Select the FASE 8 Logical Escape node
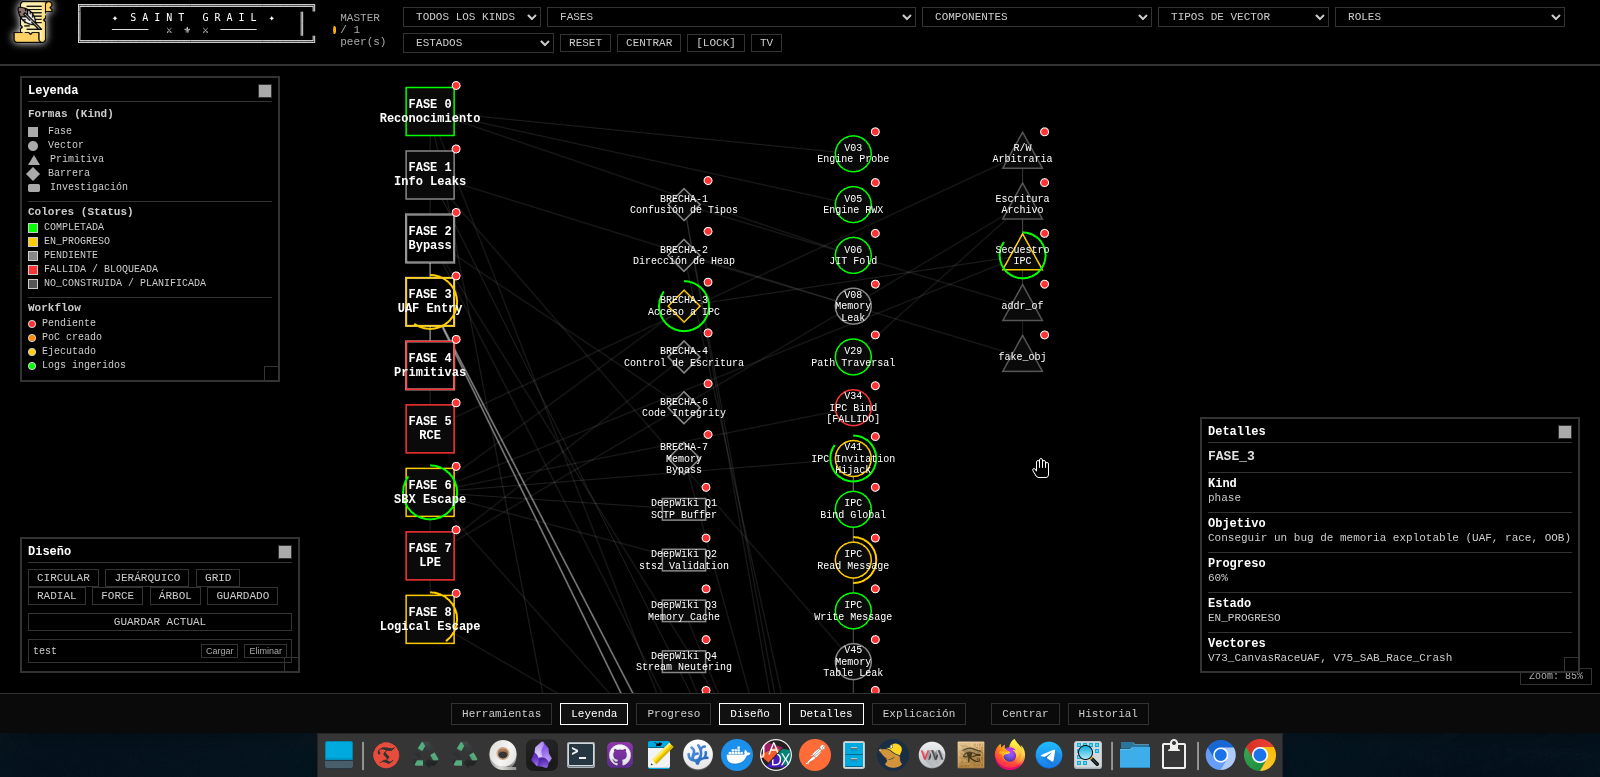The width and height of the screenshot is (1600, 777). point(430,619)
